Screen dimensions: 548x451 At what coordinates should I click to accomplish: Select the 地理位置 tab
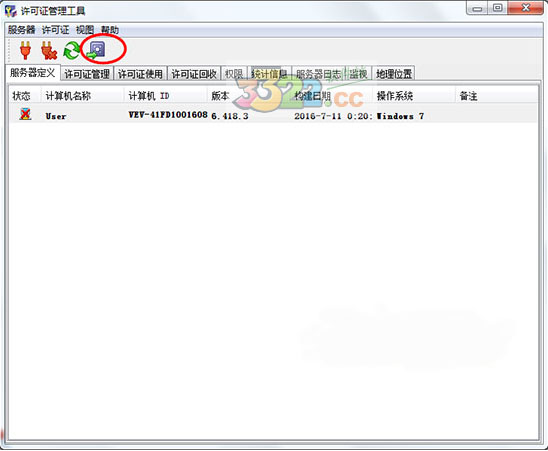(x=394, y=74)
